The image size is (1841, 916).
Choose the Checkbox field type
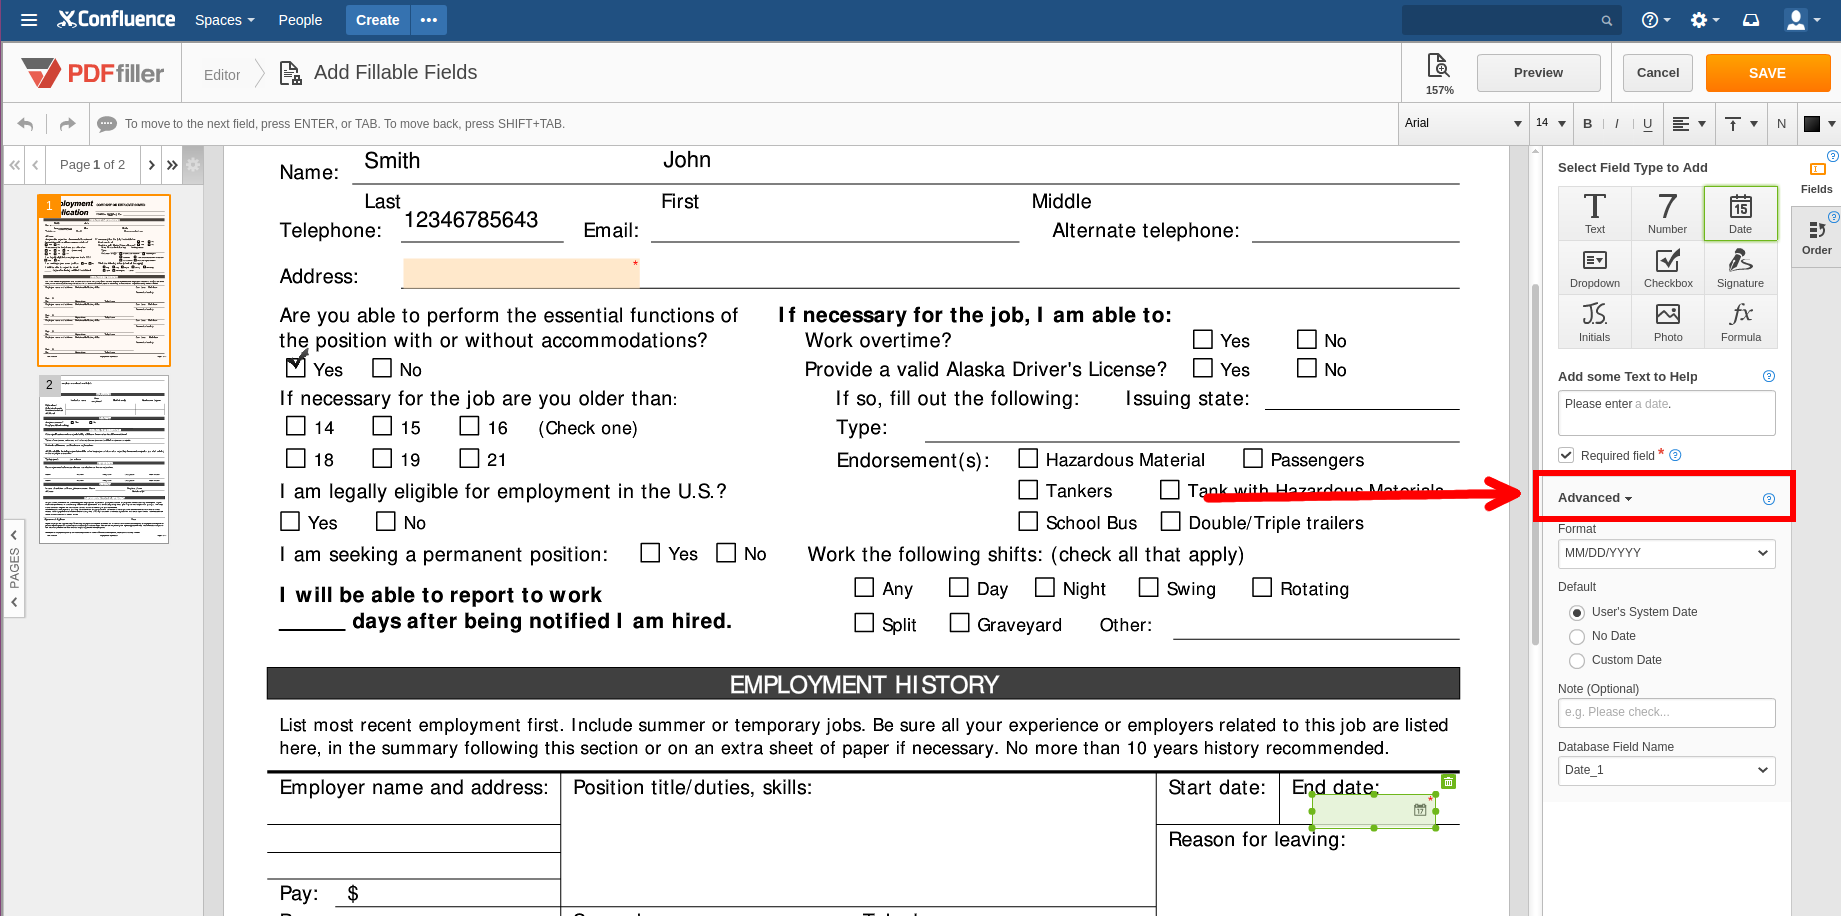[1667, 268]
